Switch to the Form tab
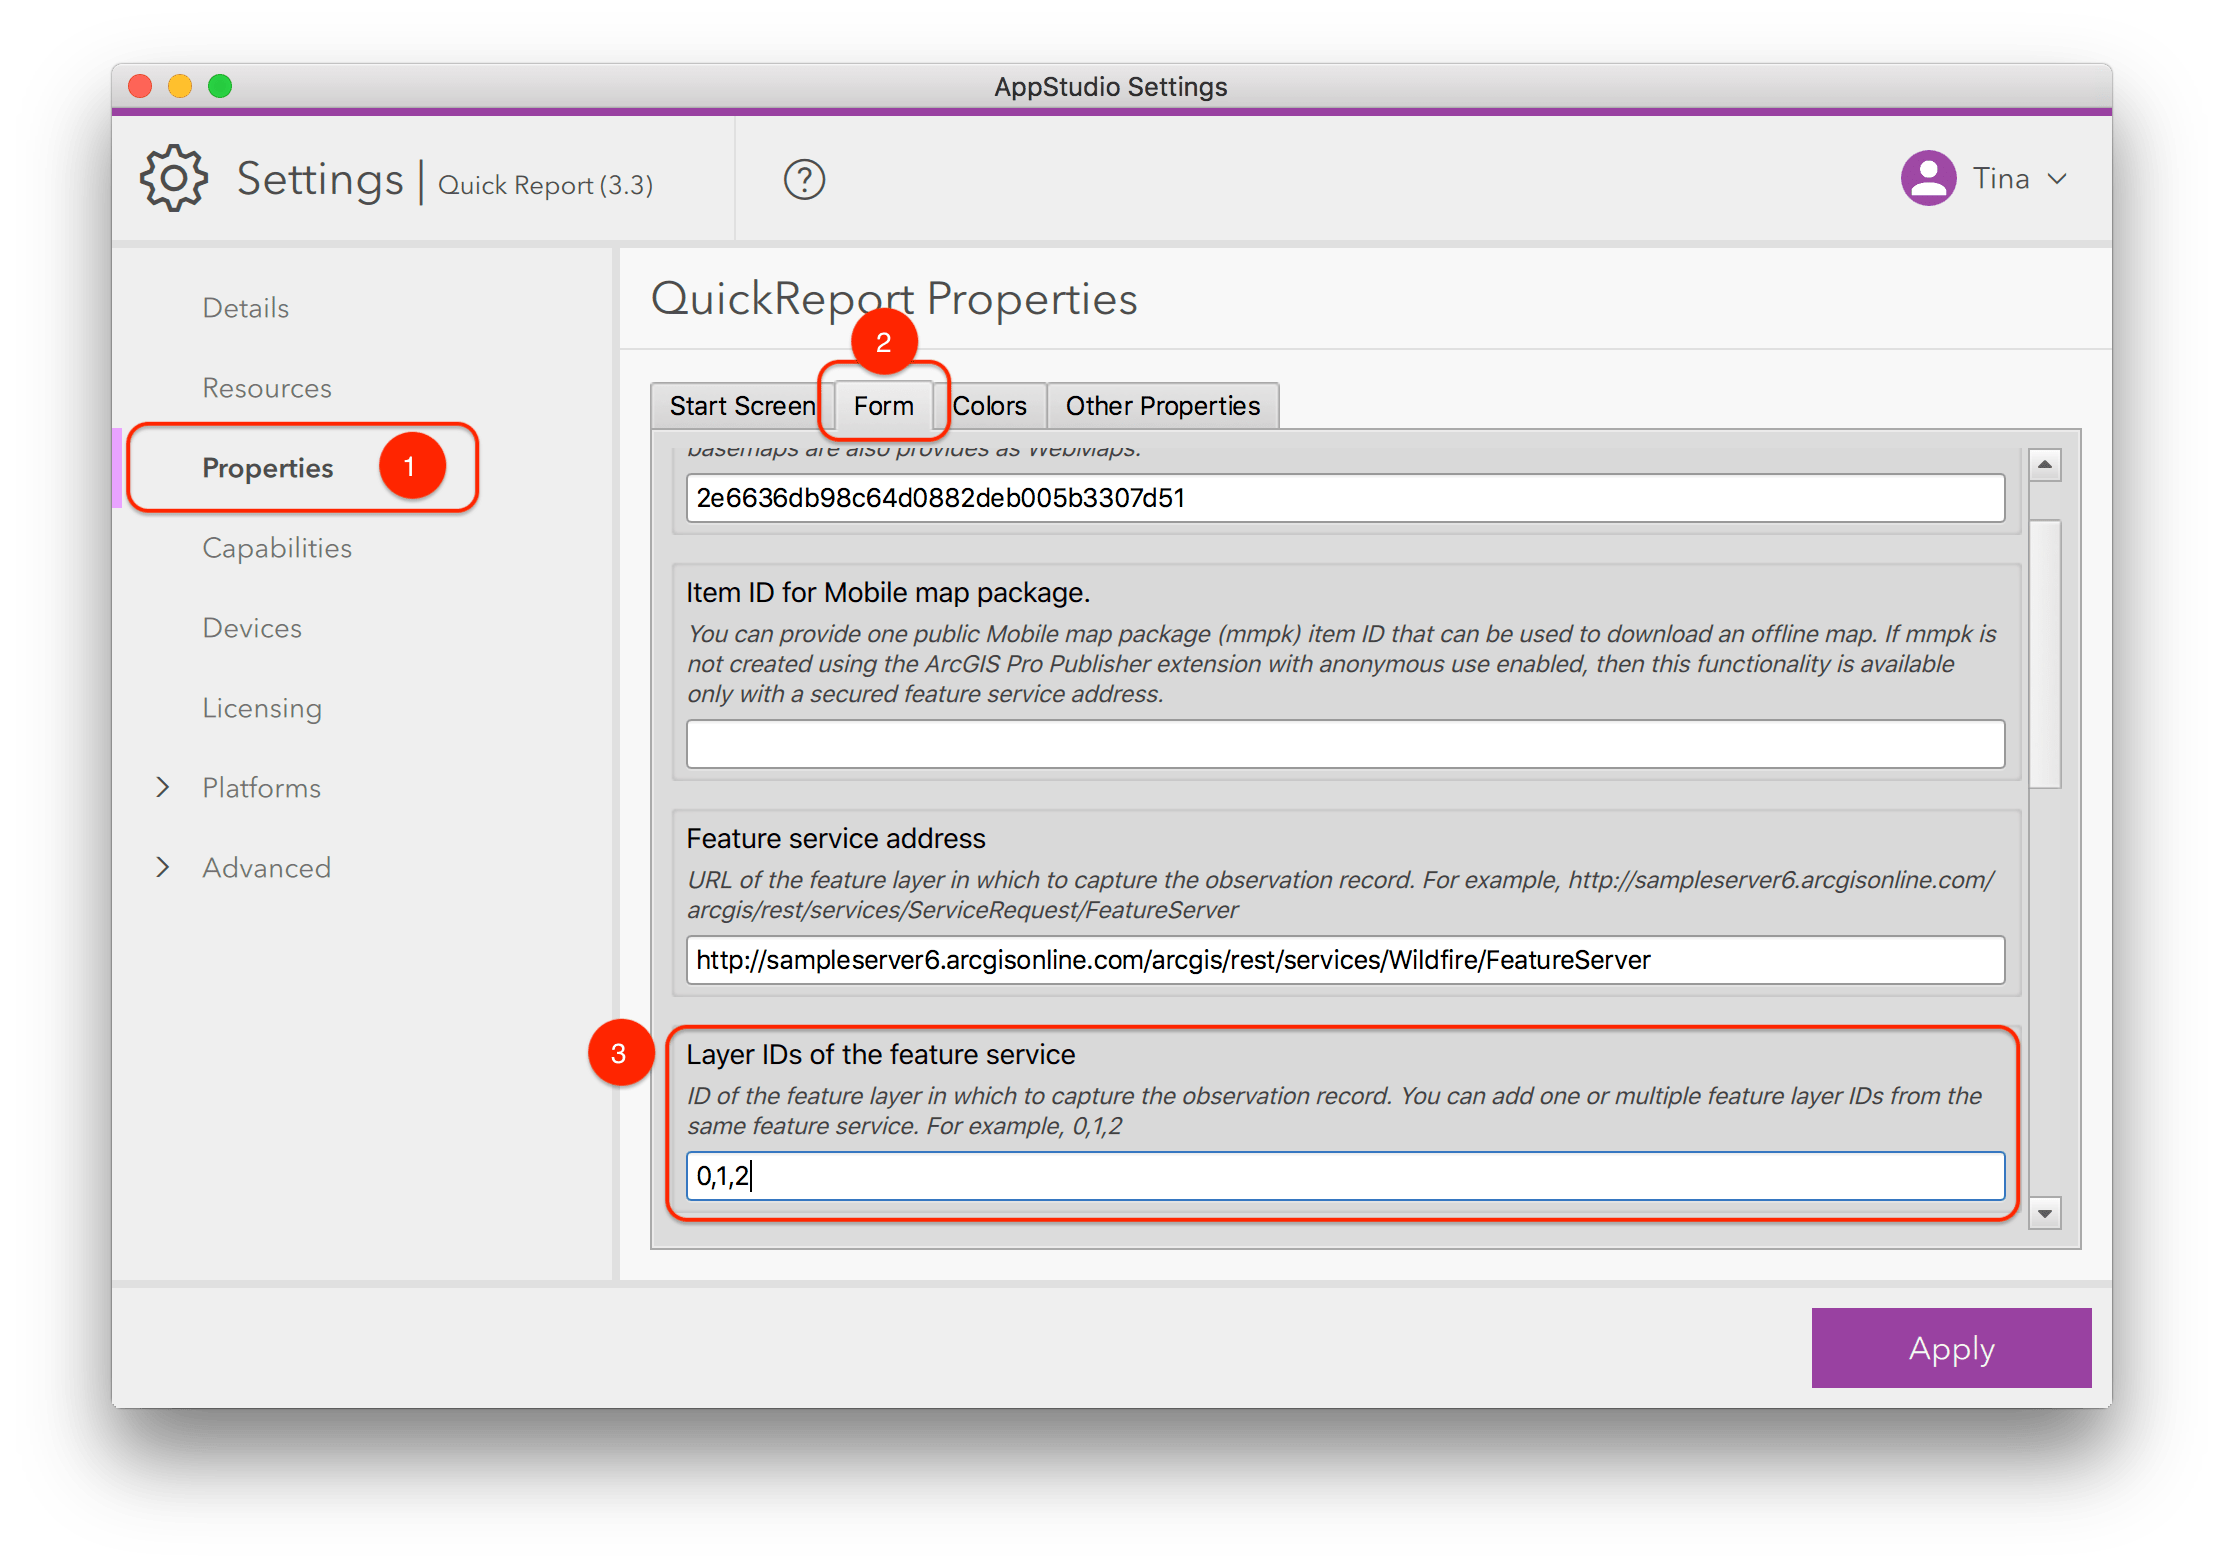Image resolution: width=2224 pixels, height=1568 pixels. tap(883, 405)
